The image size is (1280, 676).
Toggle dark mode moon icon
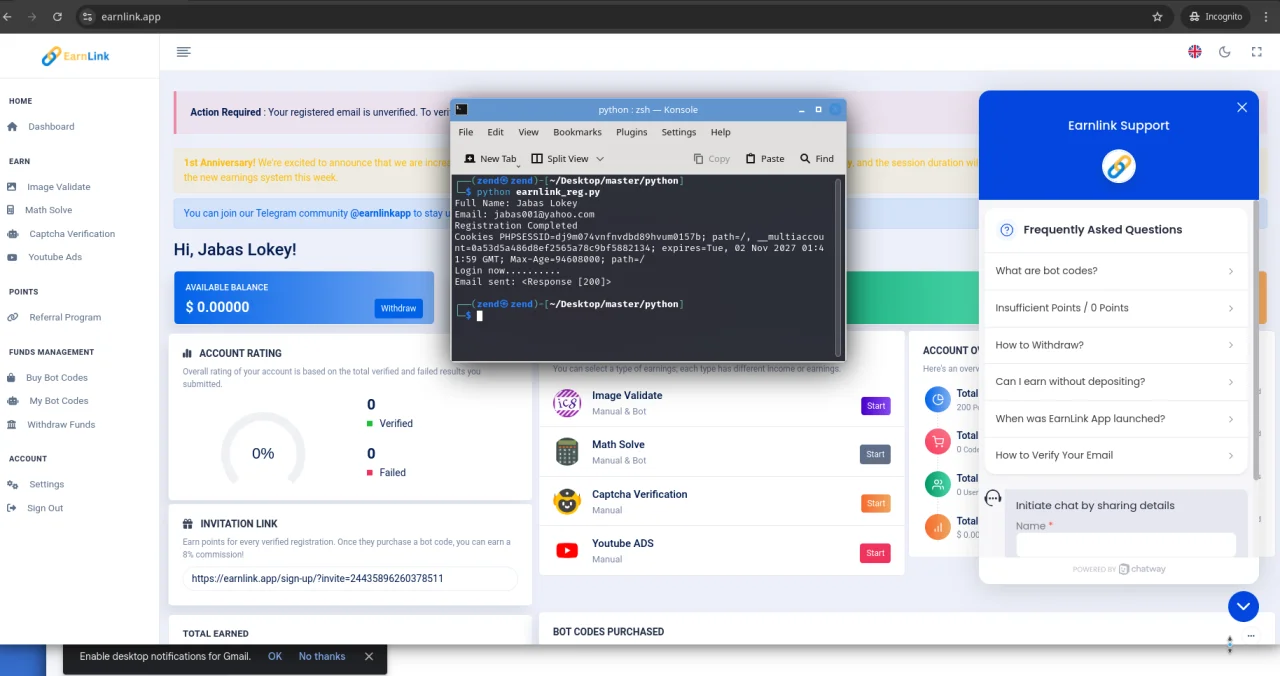pos(1224,52)
